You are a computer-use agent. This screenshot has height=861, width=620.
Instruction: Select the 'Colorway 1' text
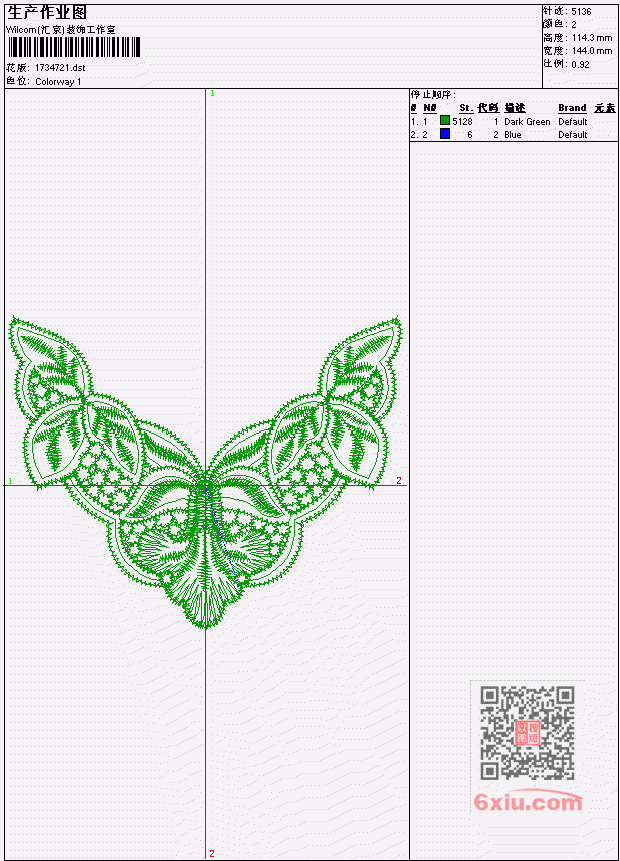coord(58,82)
